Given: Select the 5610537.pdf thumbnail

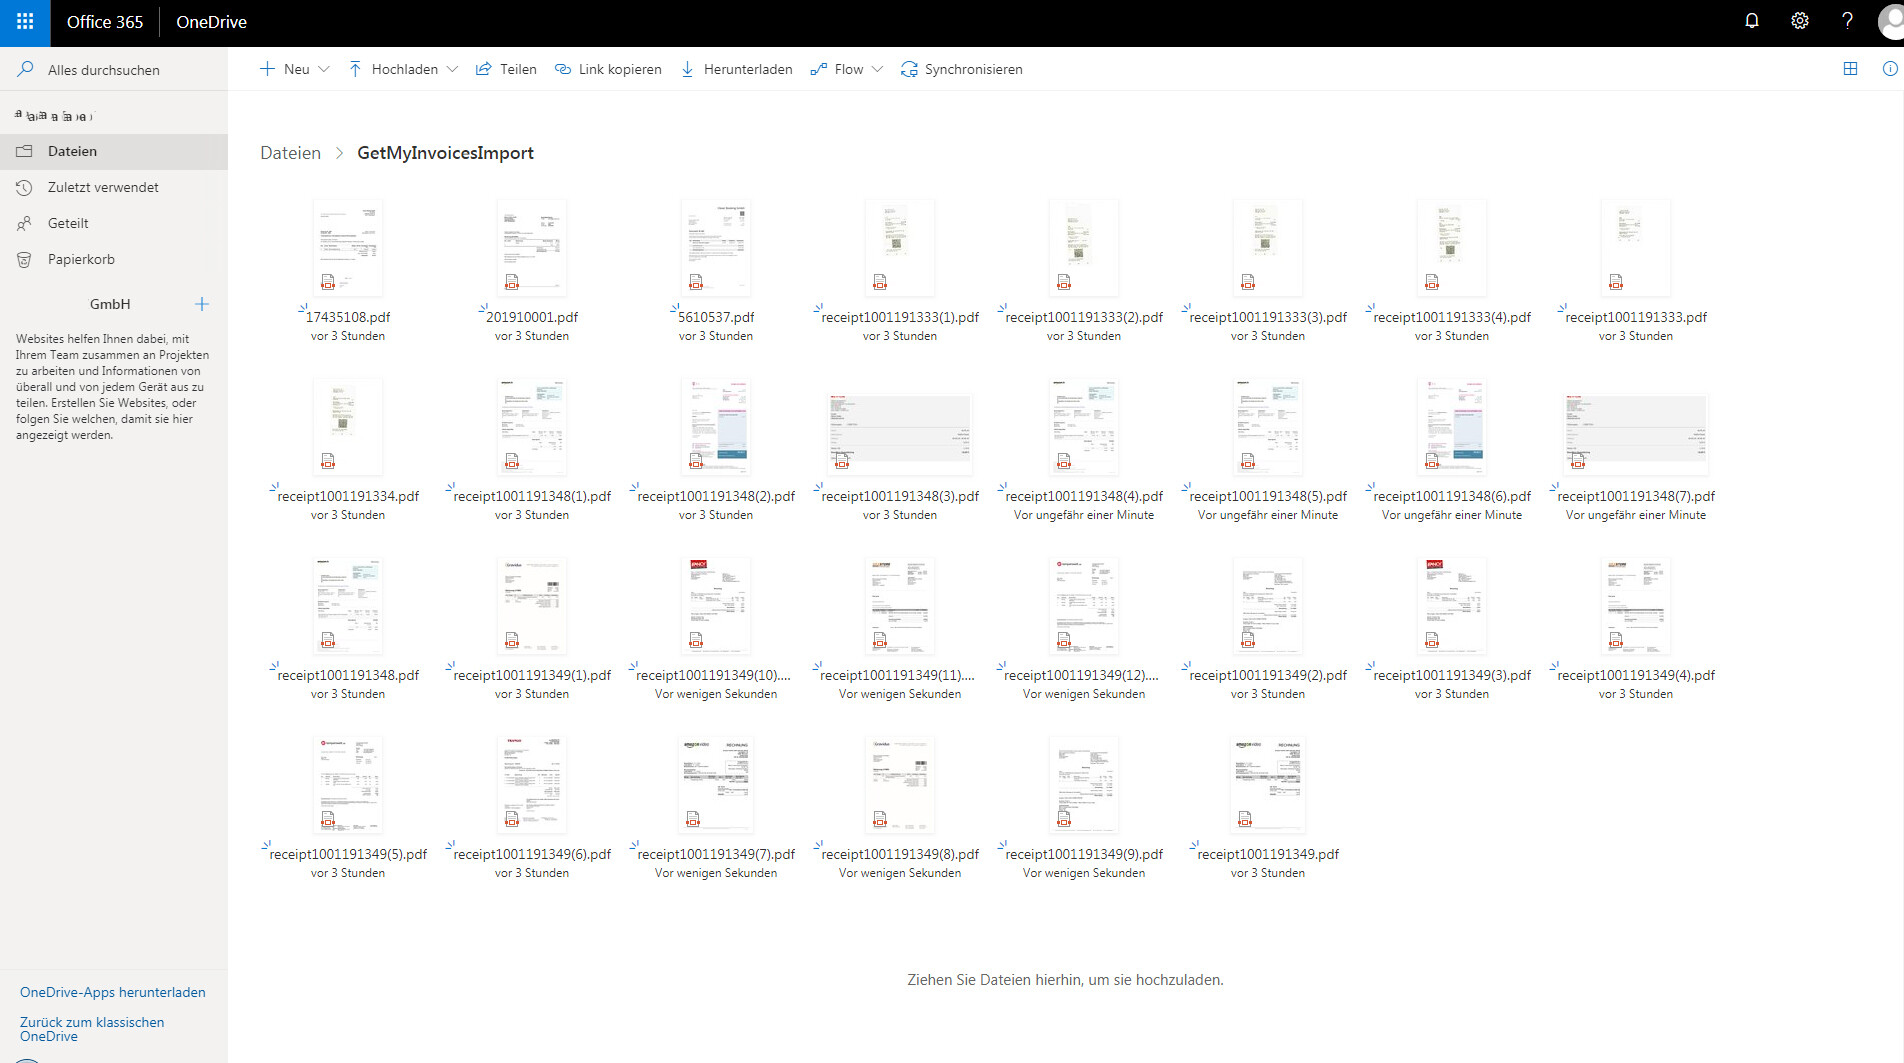Looking at the screenshot, I should [x=716, y=247].
